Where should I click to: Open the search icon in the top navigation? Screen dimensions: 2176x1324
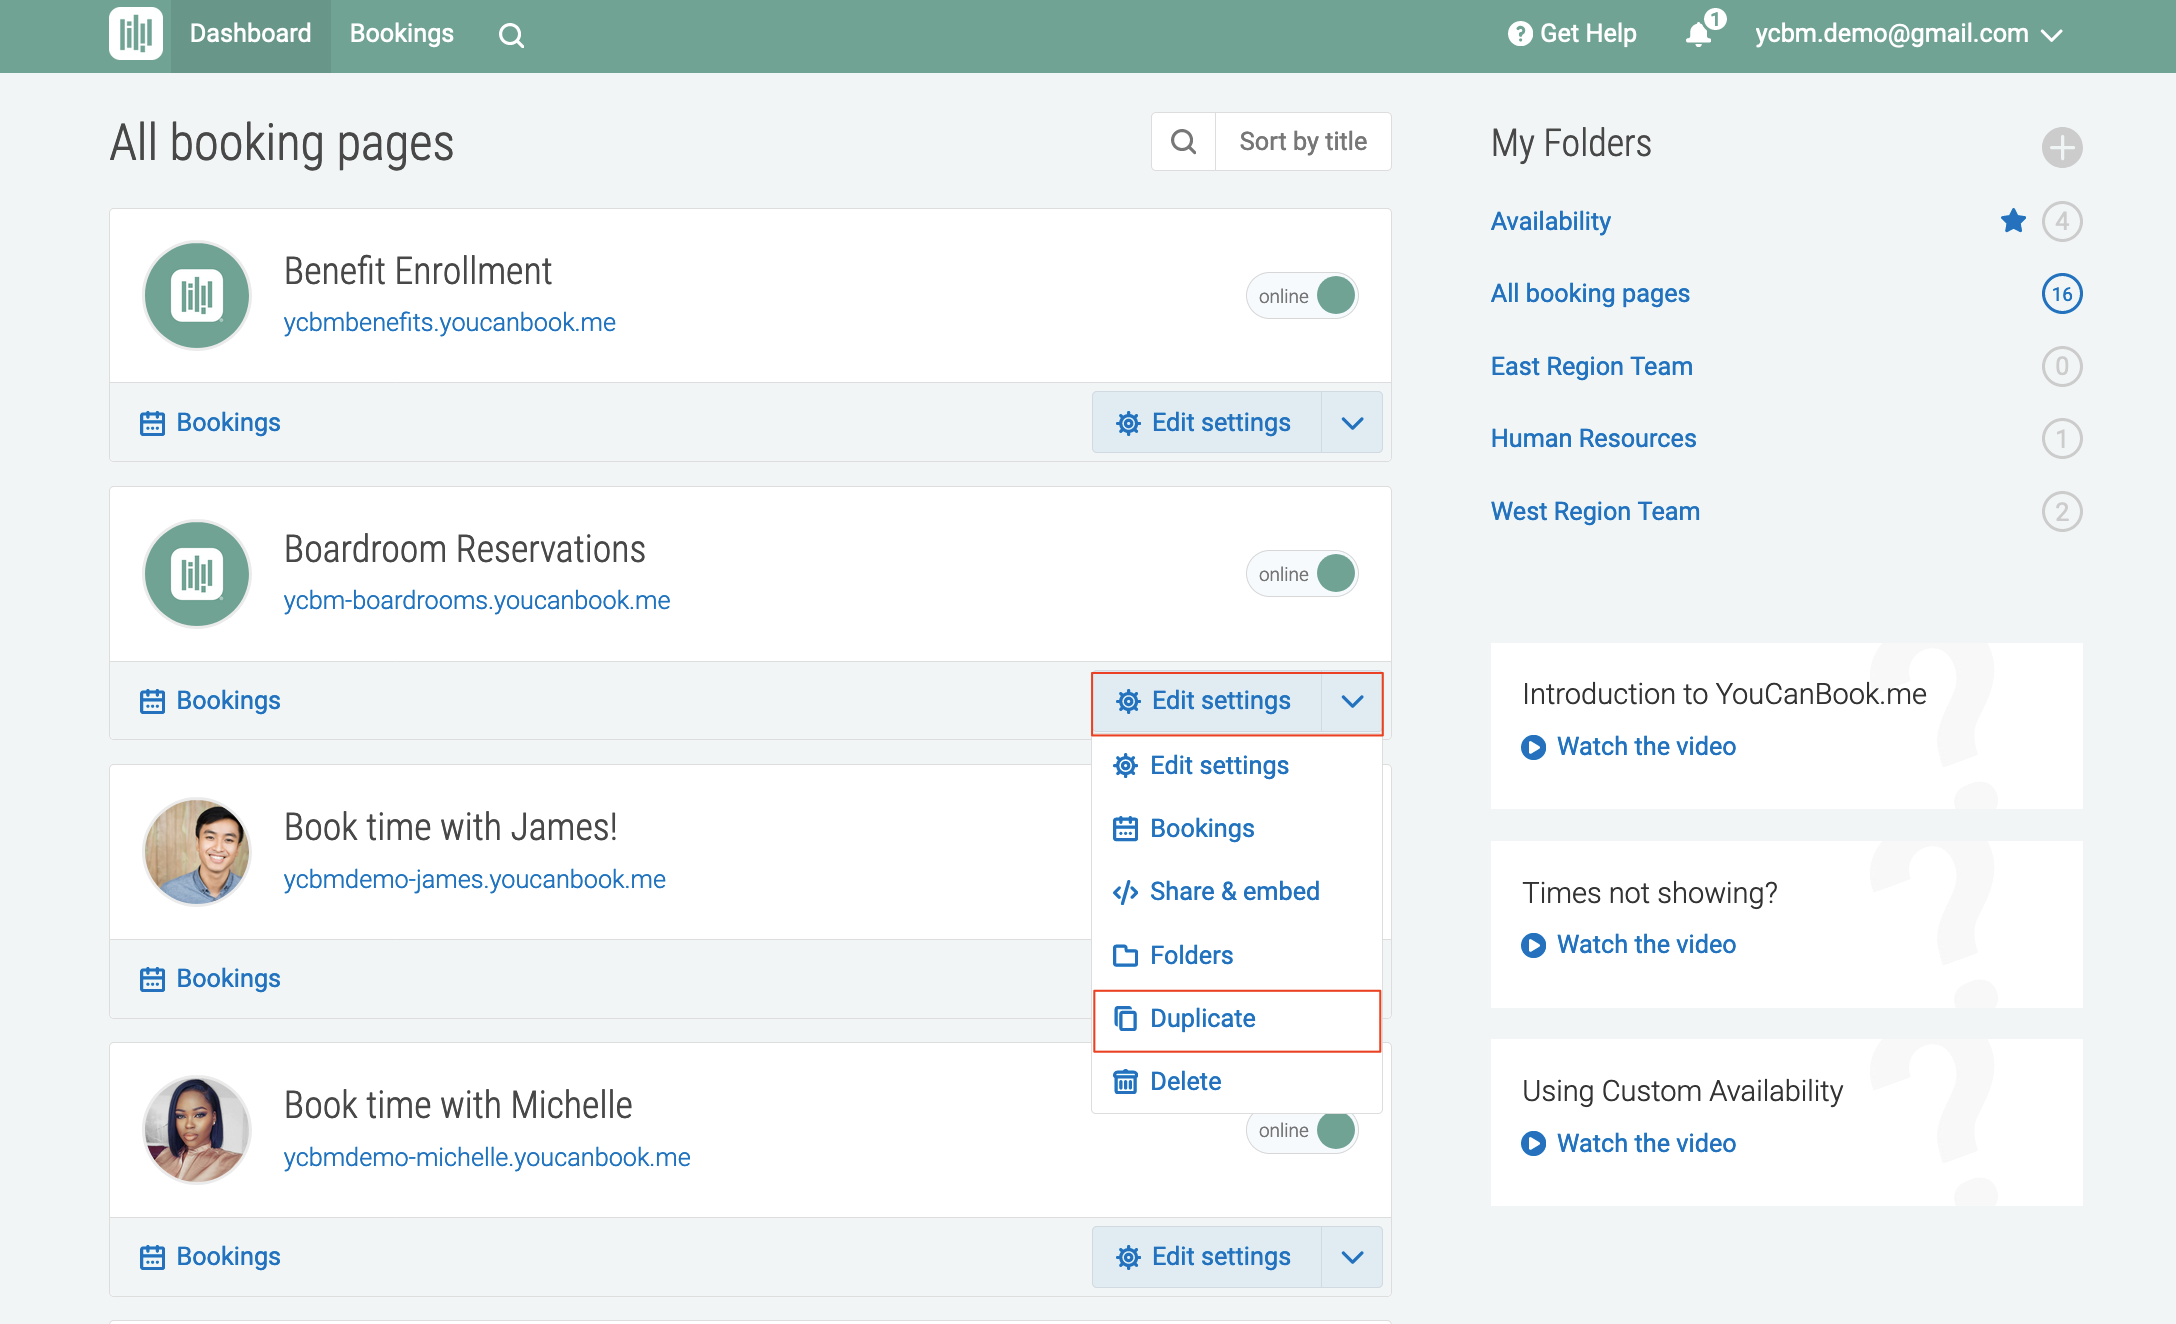tap(511, 34)
